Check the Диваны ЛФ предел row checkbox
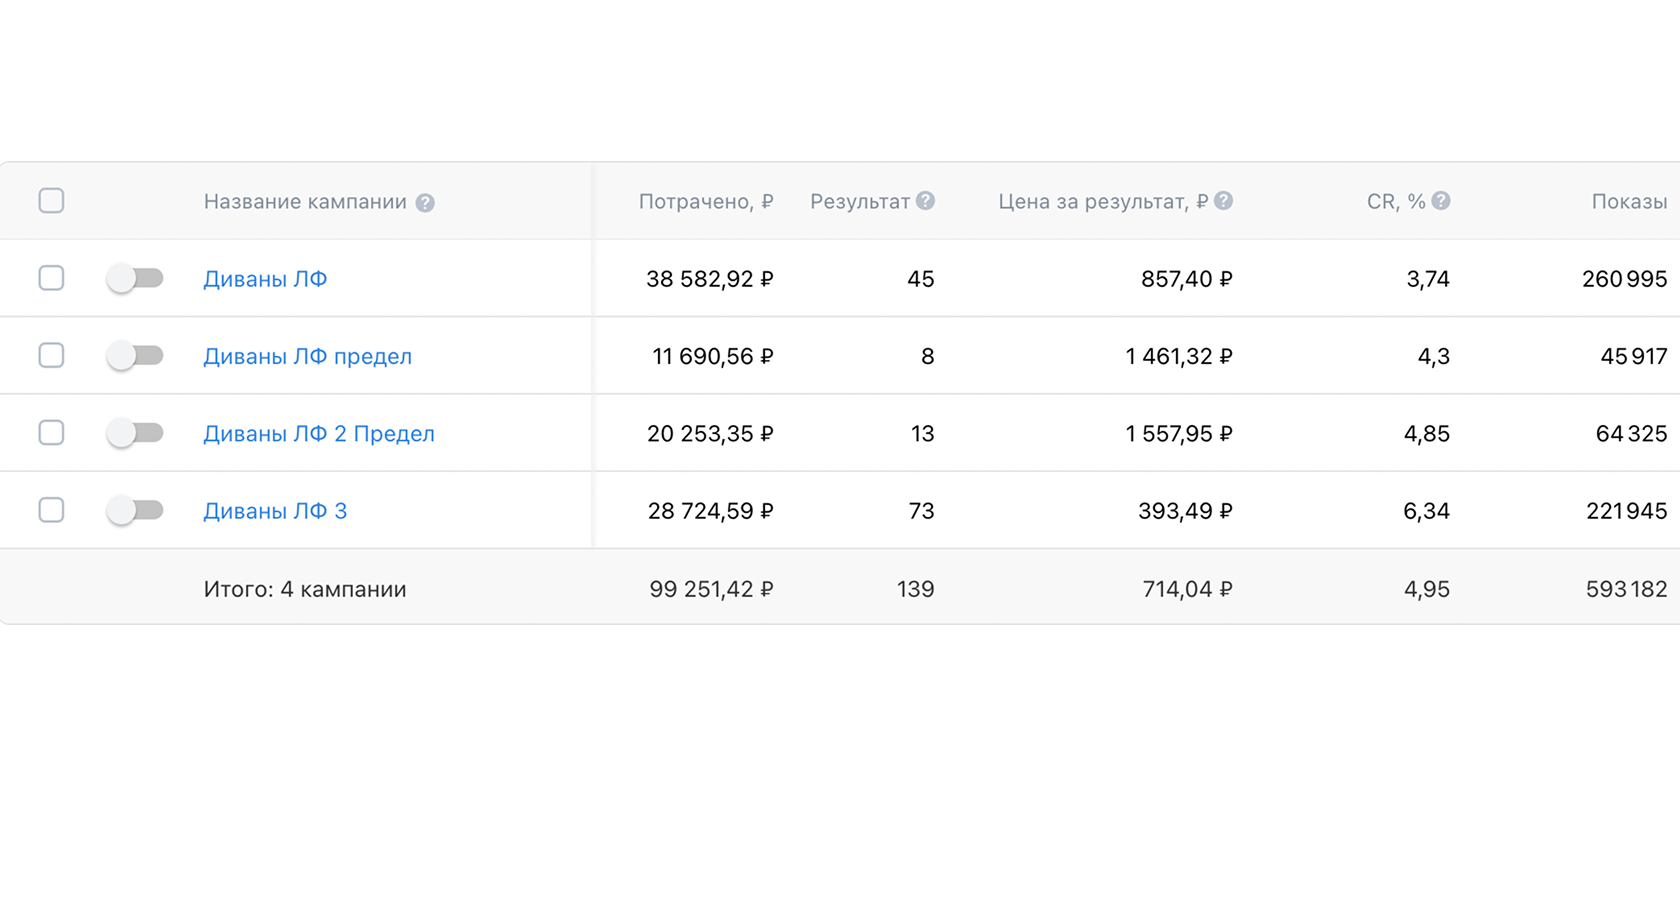This screenshot has width=1680, height=900. coord(51,355)
